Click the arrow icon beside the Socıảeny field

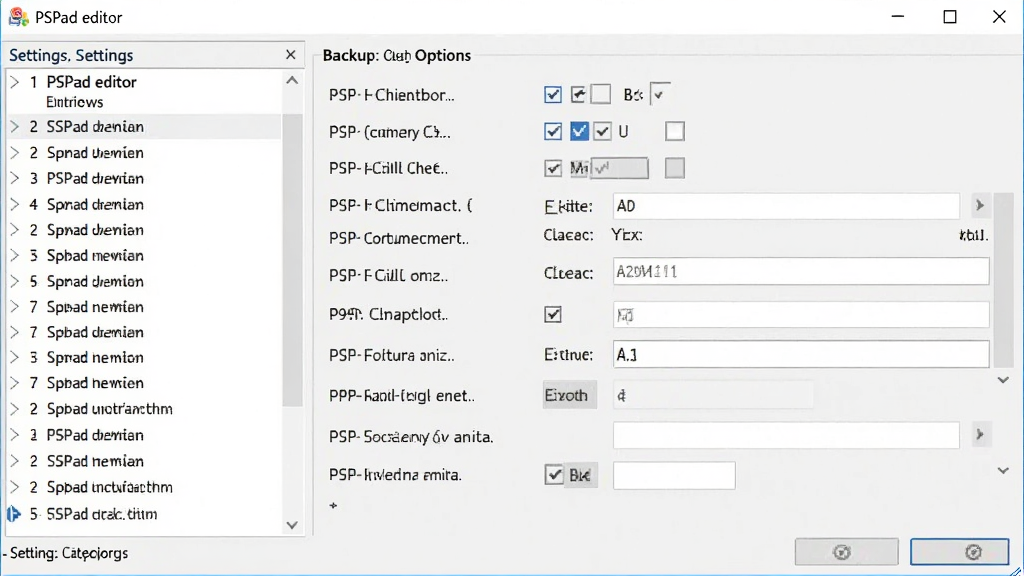pyautogui.click(x=980, y=434)
